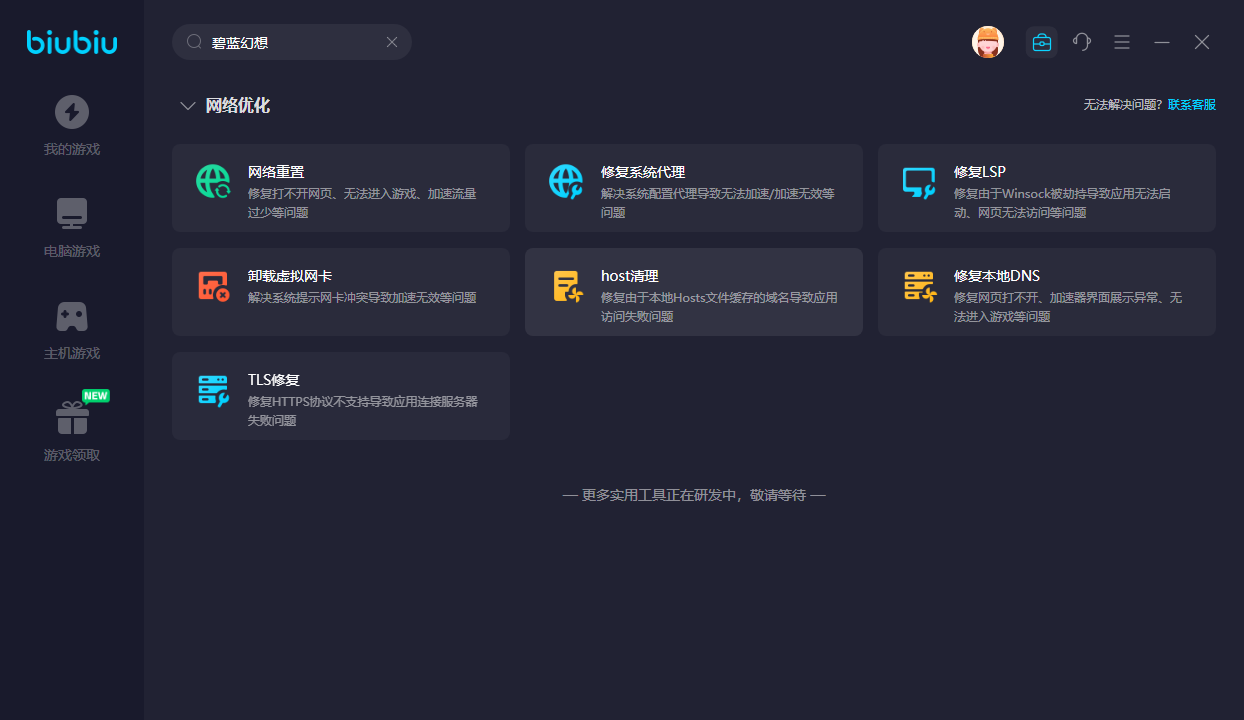
Task: Click the TLS修复 blue server icon
Action: (x=213, y=390)
